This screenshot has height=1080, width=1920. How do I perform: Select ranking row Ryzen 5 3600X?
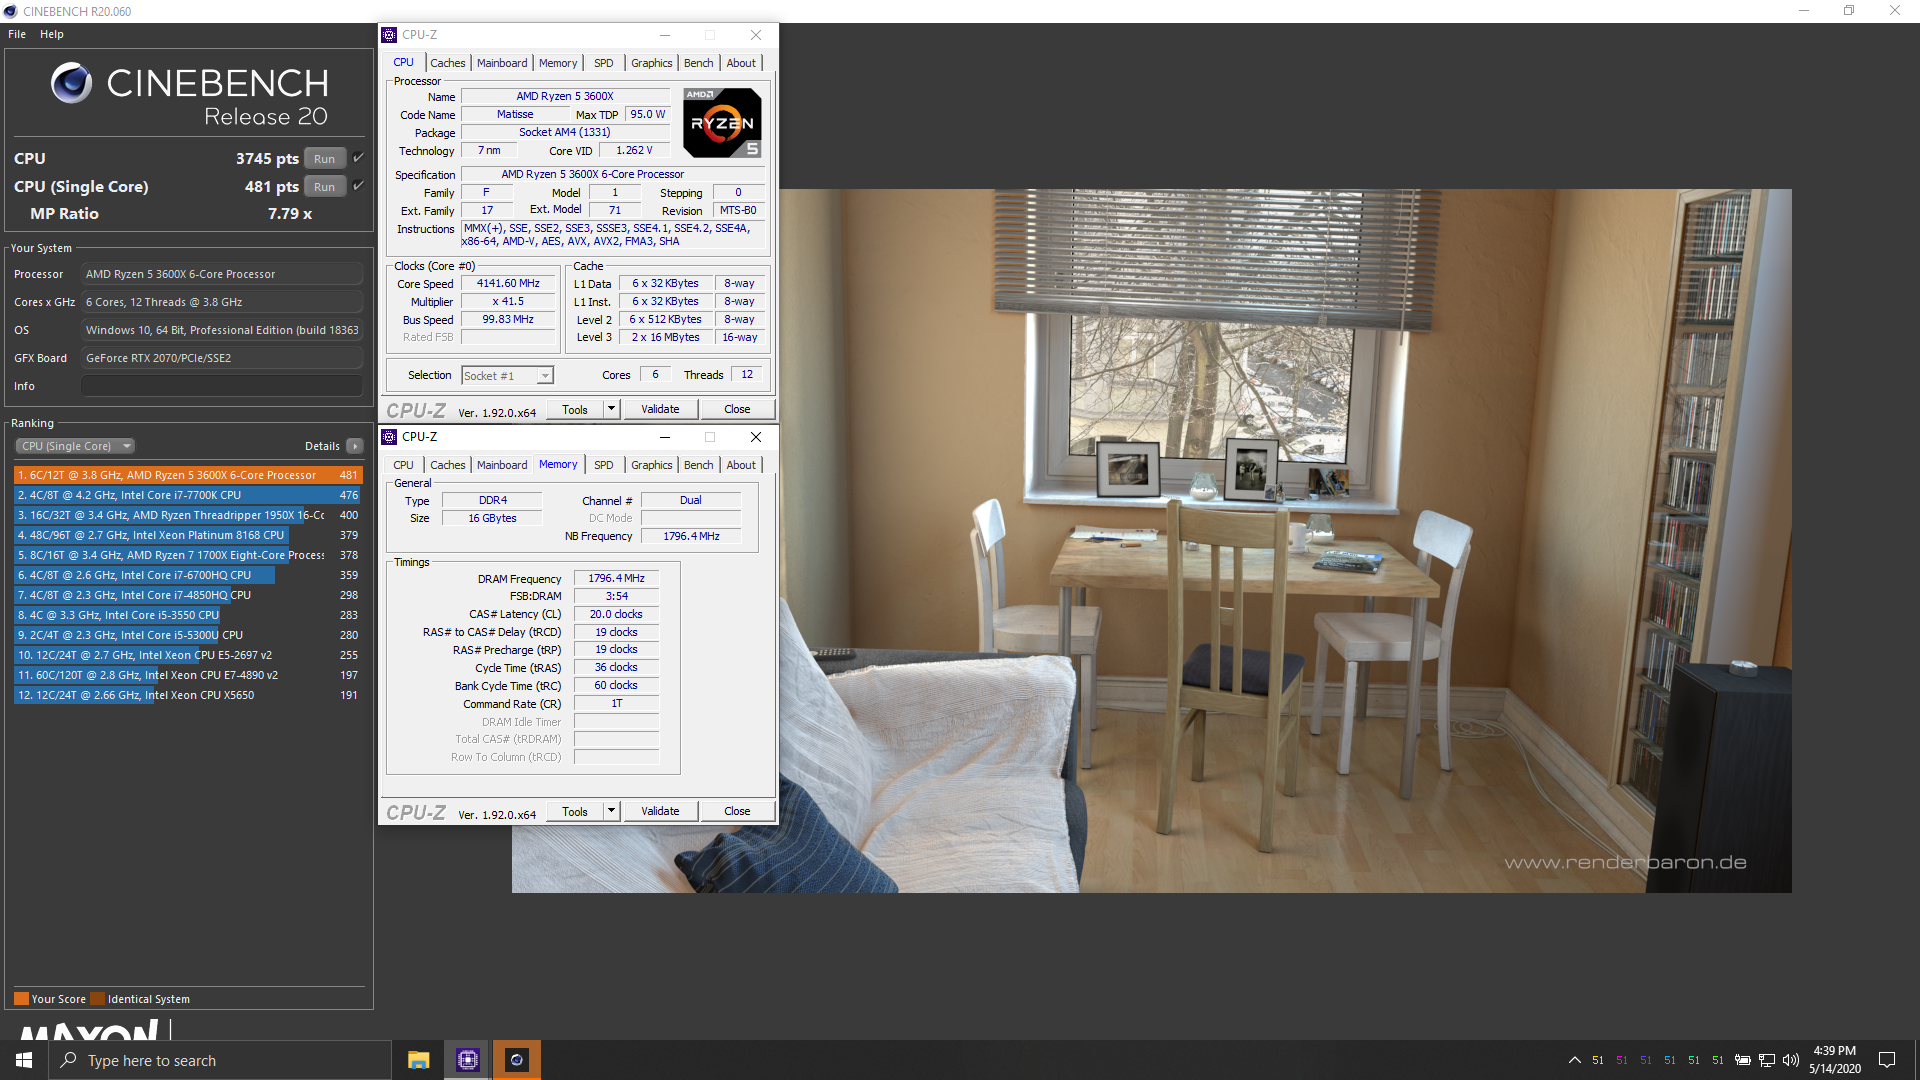pos(188,475)
